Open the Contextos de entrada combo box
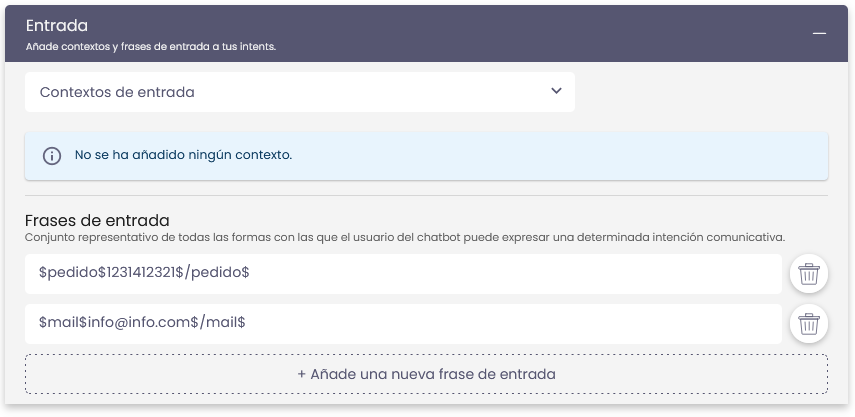855x417 pixels. coord(299,92)
